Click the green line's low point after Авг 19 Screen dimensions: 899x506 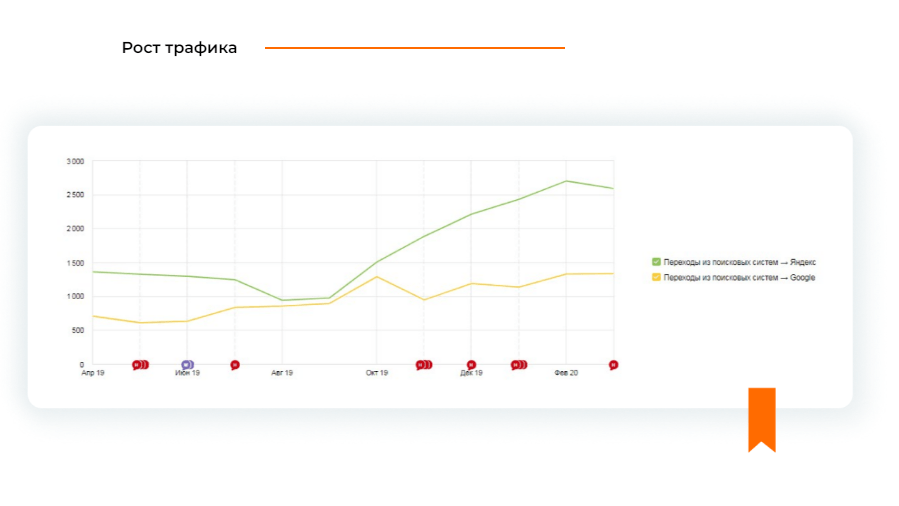282,300
